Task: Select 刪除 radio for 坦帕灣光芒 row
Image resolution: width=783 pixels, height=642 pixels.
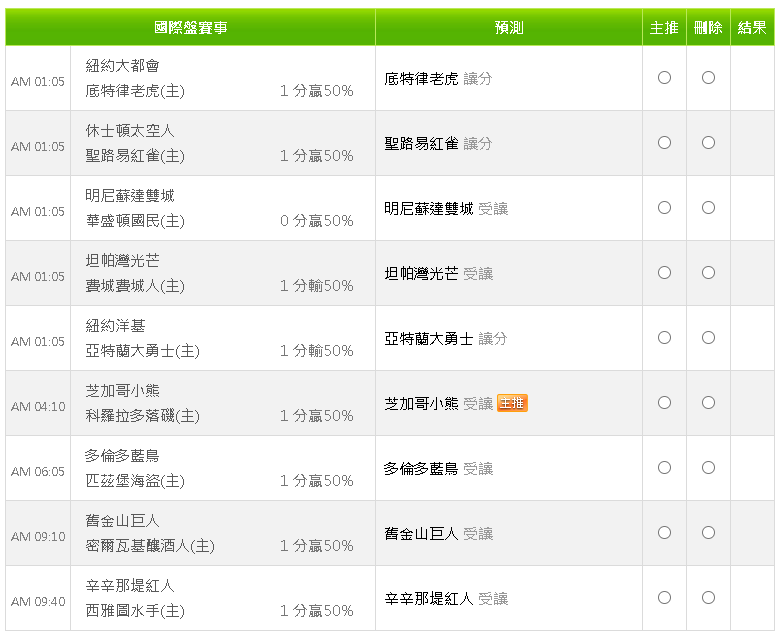Action: click(x=708, y=273)
